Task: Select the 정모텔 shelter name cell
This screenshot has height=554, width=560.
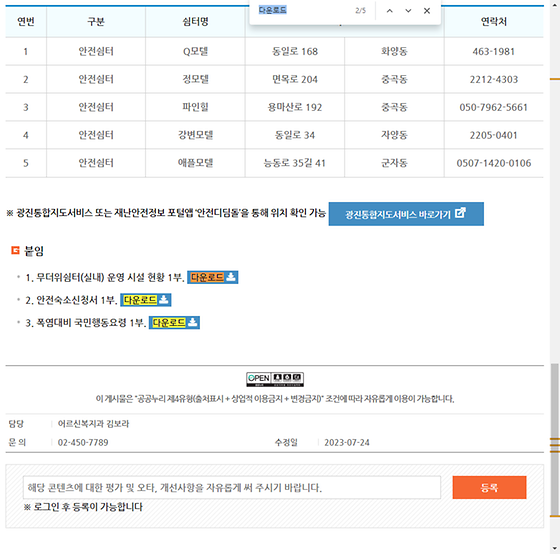Action: click(195, 79)
